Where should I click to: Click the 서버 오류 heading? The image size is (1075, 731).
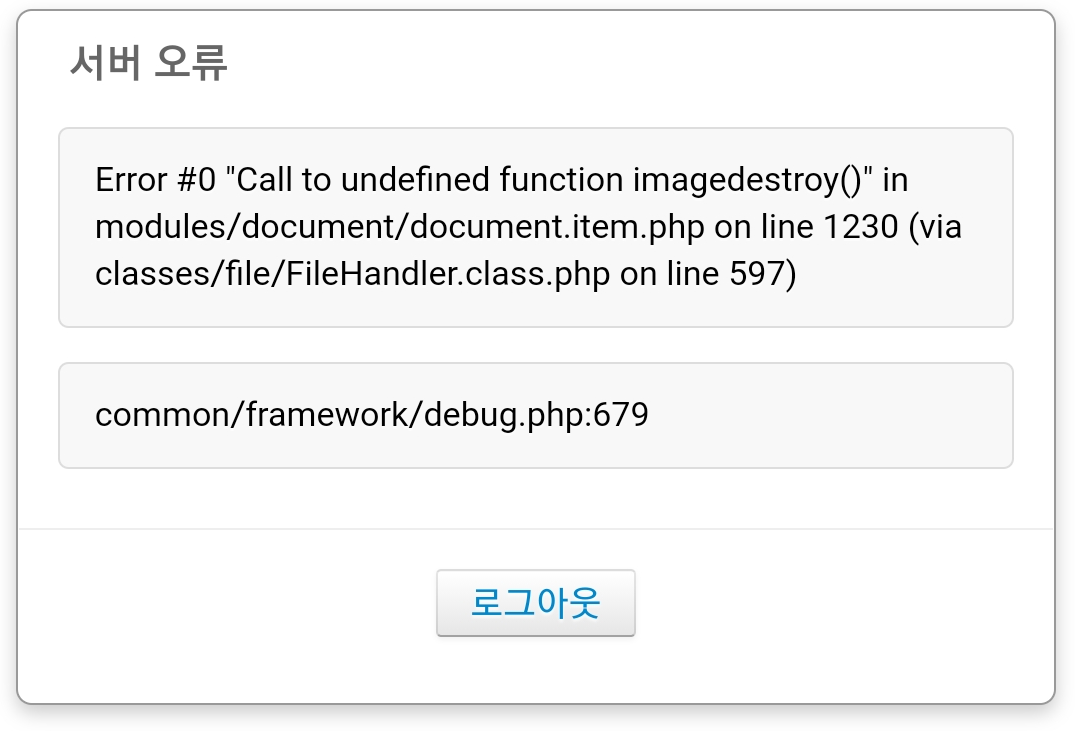149,62
